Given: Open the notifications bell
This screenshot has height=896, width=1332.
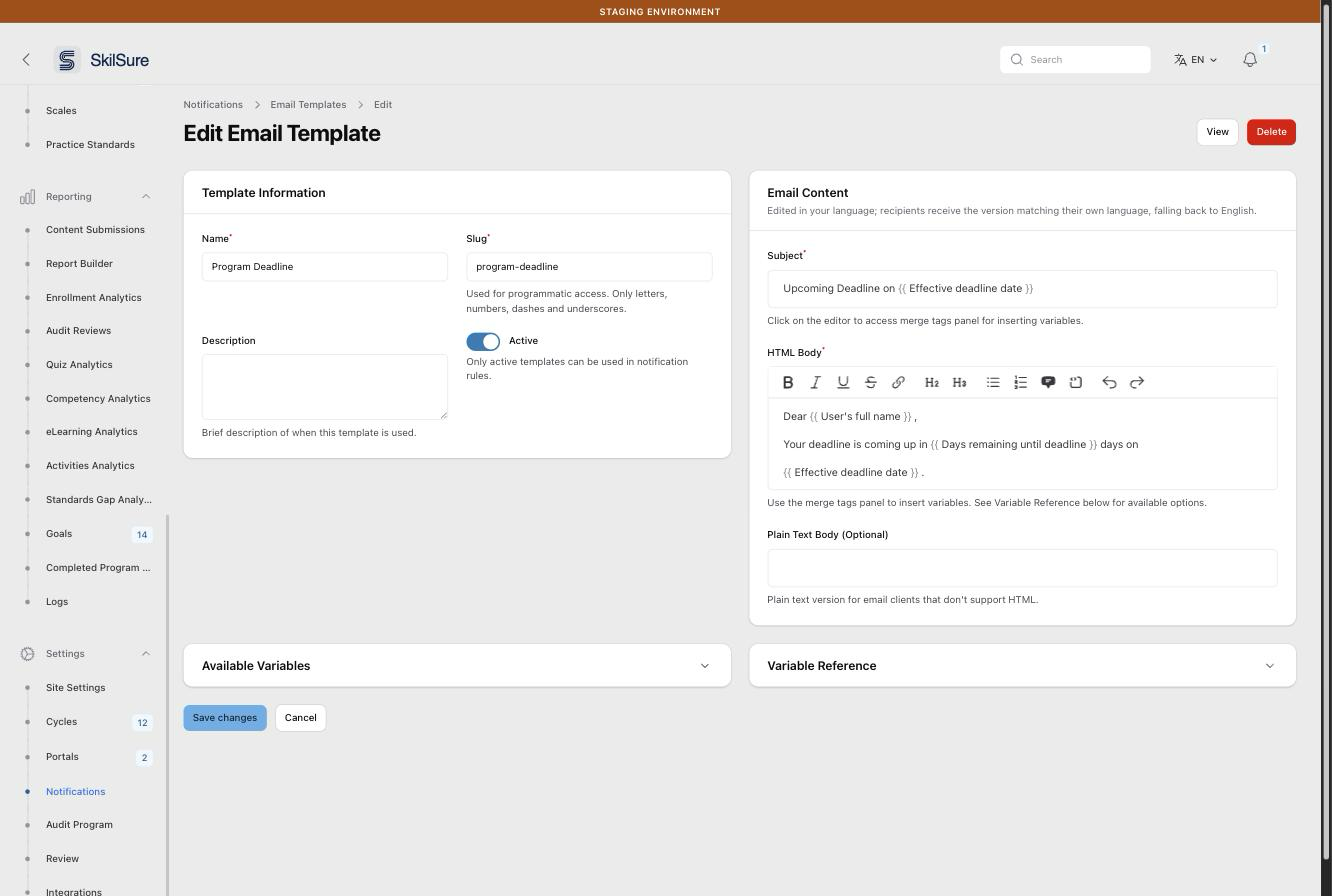Looking at the screenshot, I should pyautogui.click(x=1250, y=60).
